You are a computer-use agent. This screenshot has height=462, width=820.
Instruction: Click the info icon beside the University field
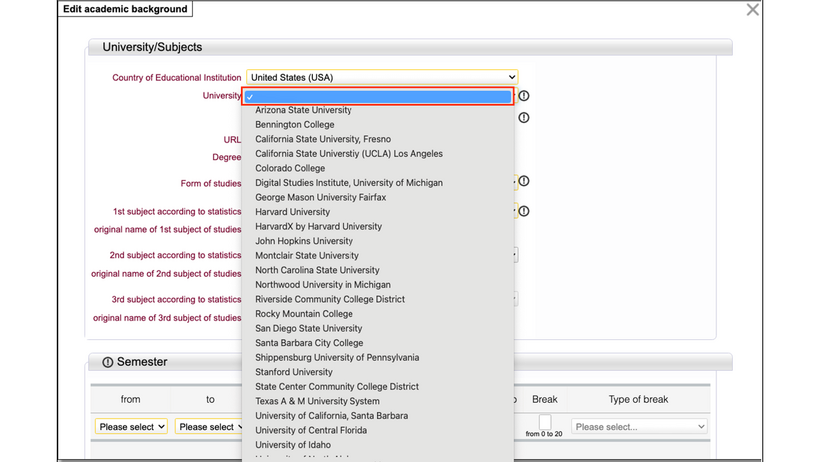pos(524,96)
